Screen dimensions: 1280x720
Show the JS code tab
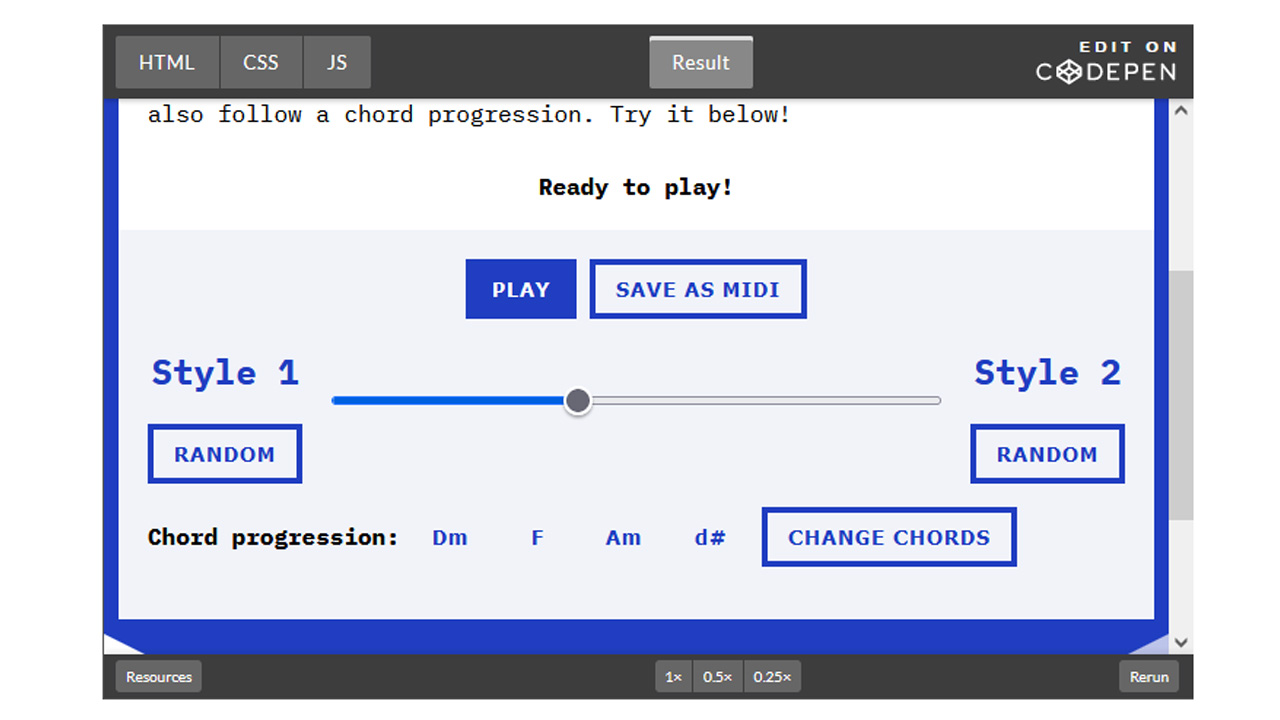[x=337, y=62]
